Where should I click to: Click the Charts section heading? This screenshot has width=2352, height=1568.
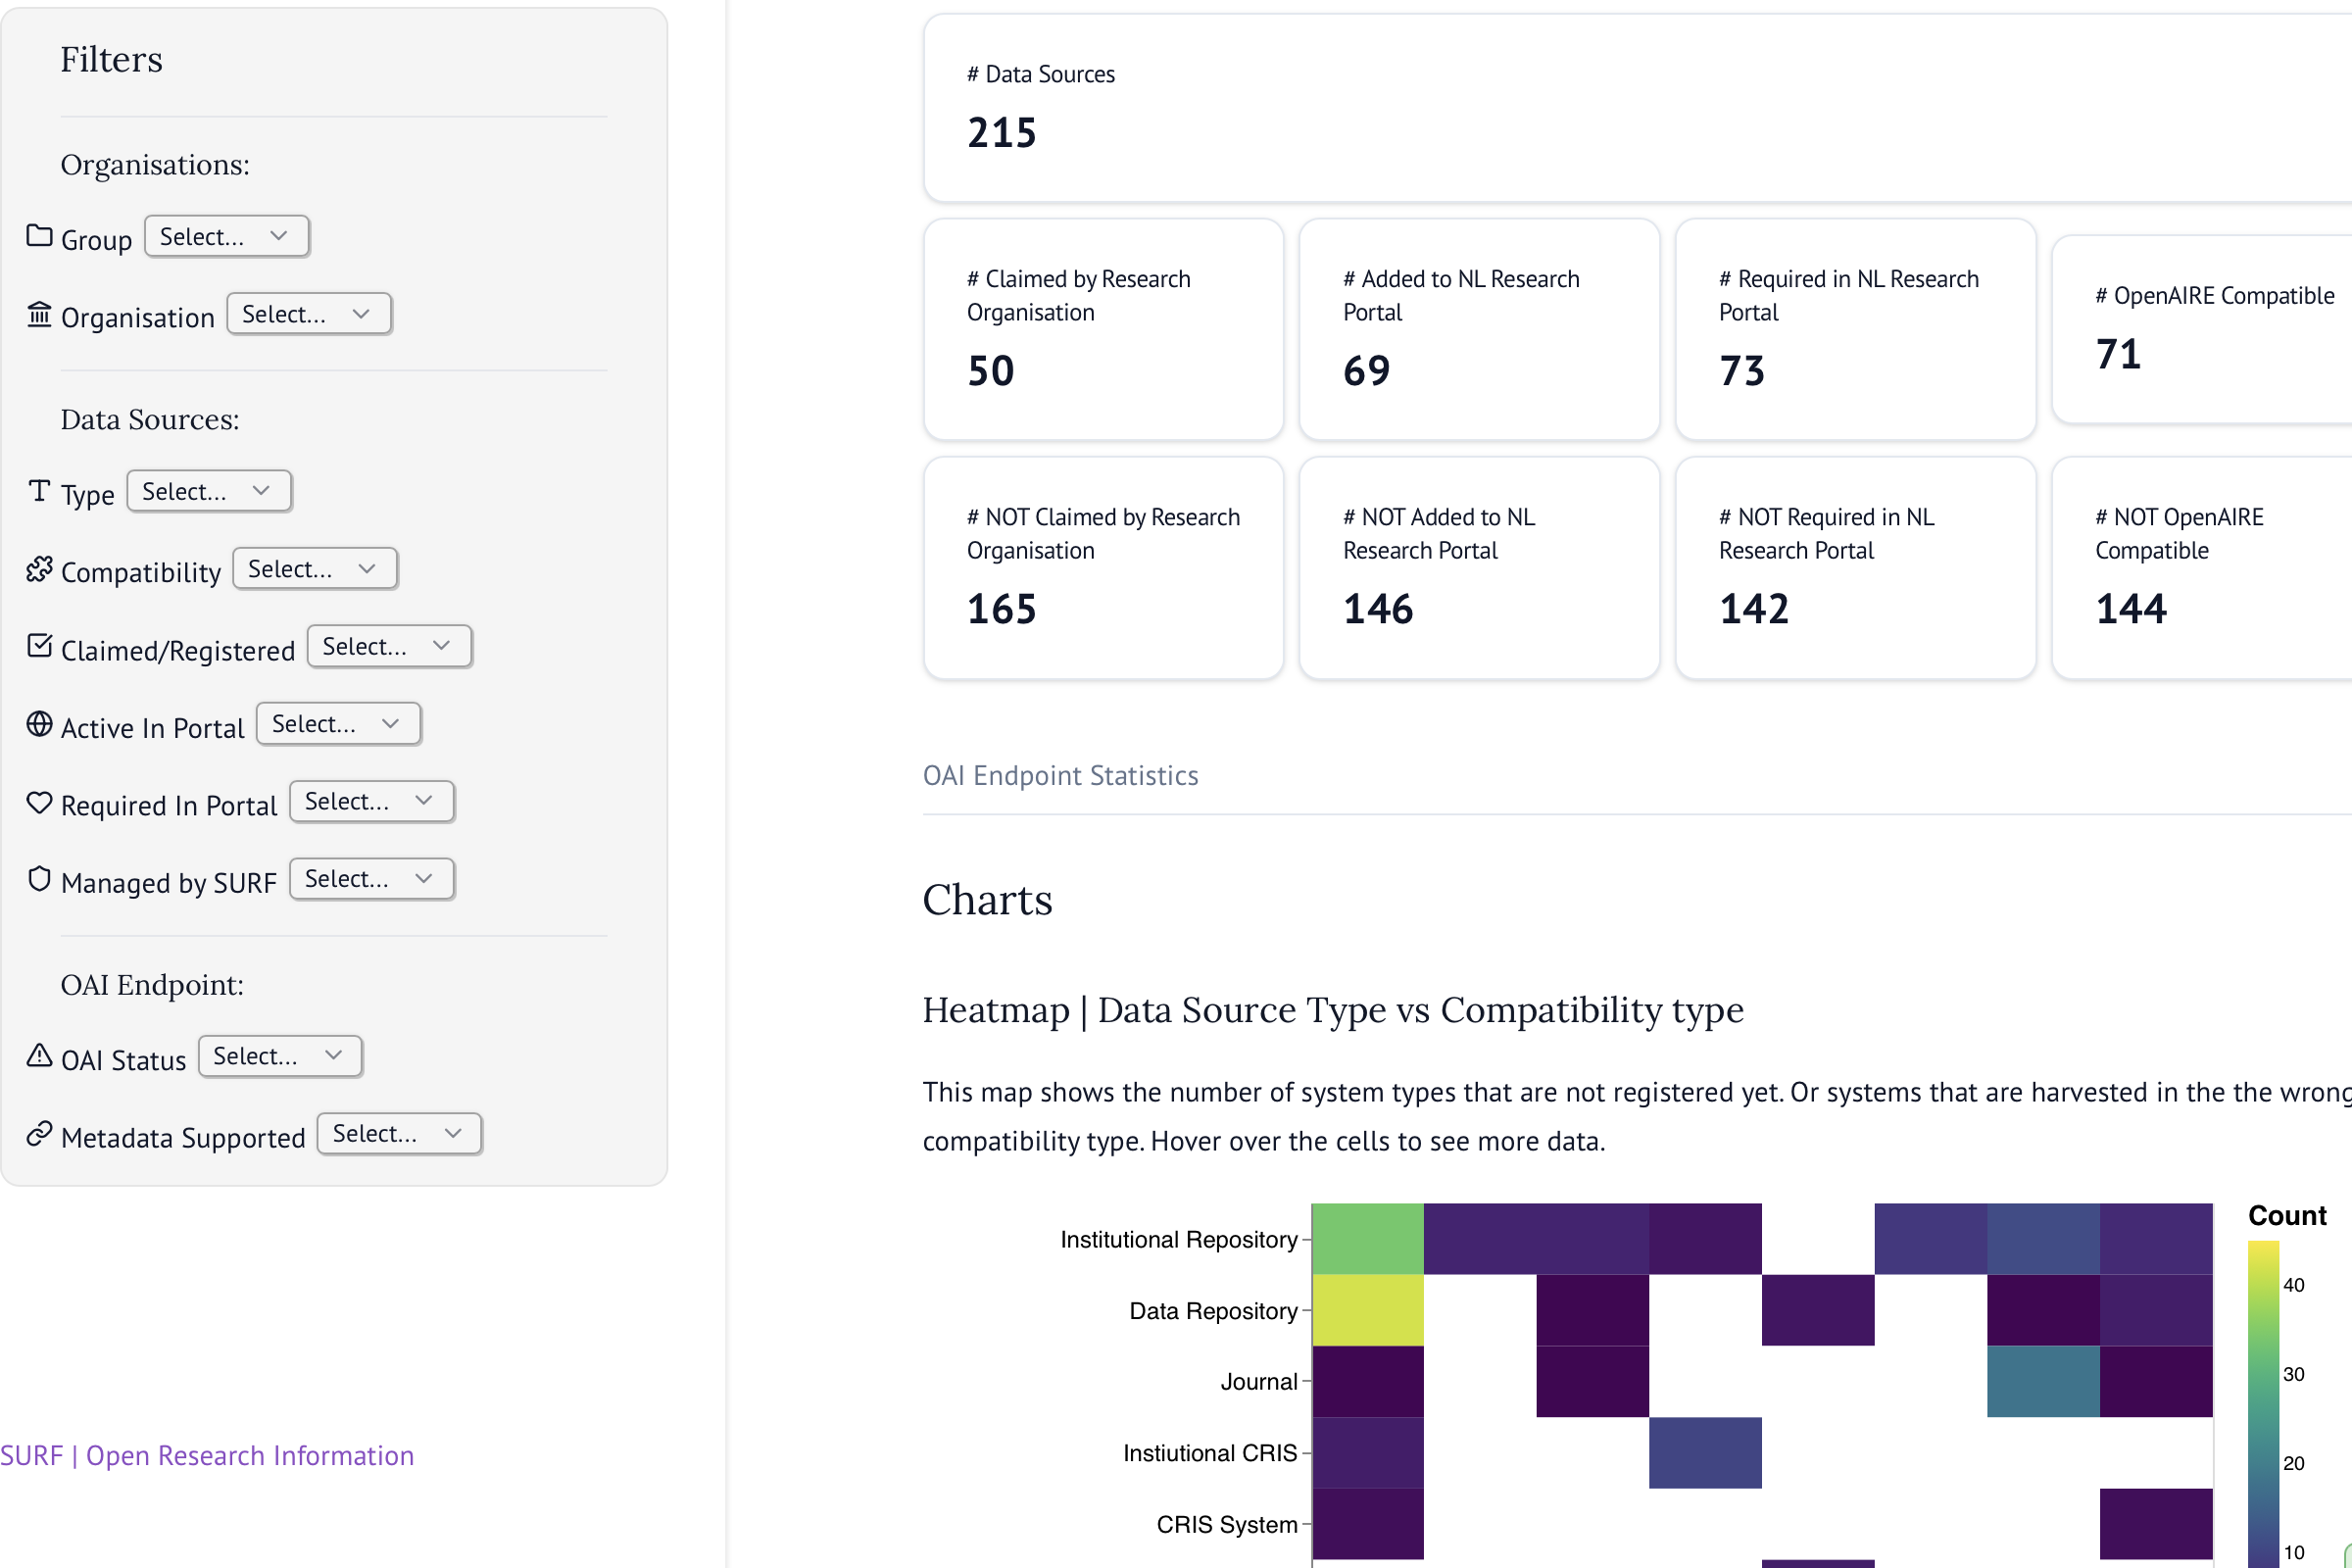tap(987, 900)
